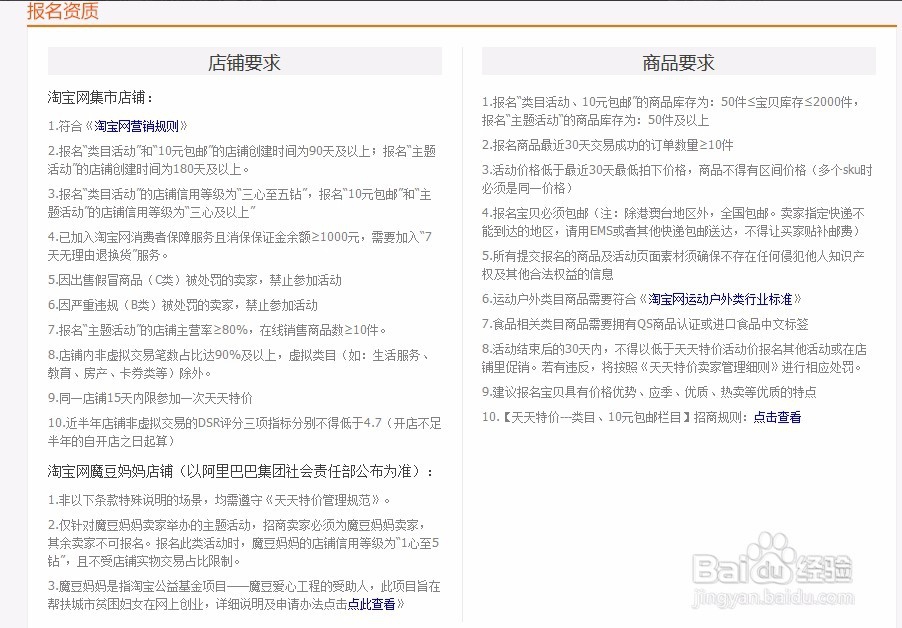Click product rule 9 about 价格优势、应季、优质
This screenshot has height=628, width=902.
[649, 392]
